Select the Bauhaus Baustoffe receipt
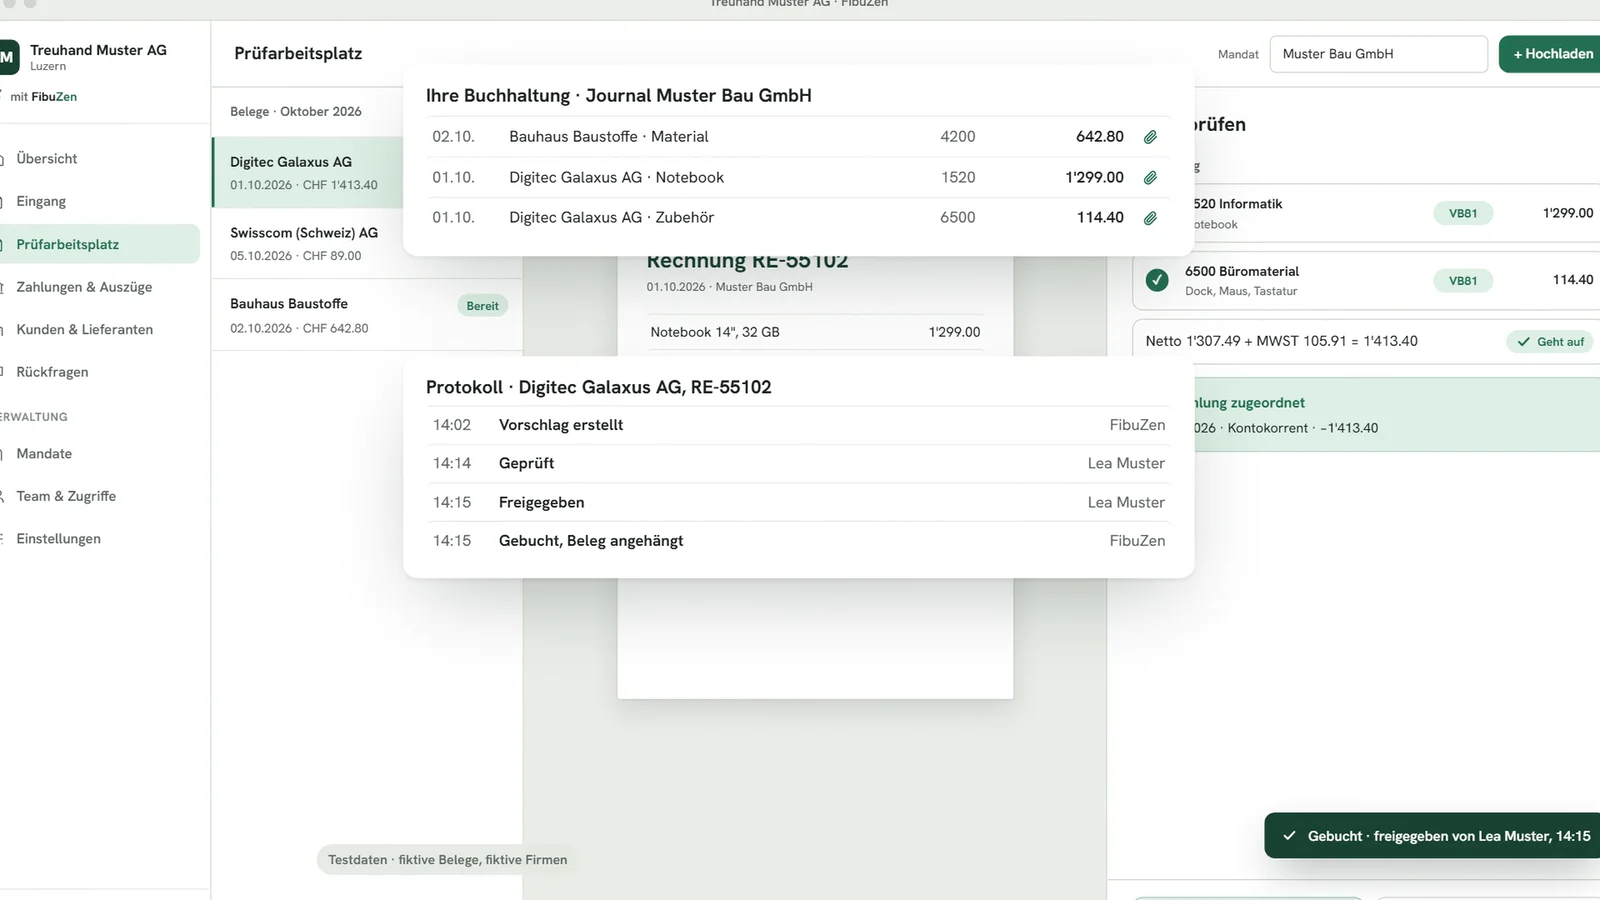This screenshot has width=1600, height=900. (367, 315)
